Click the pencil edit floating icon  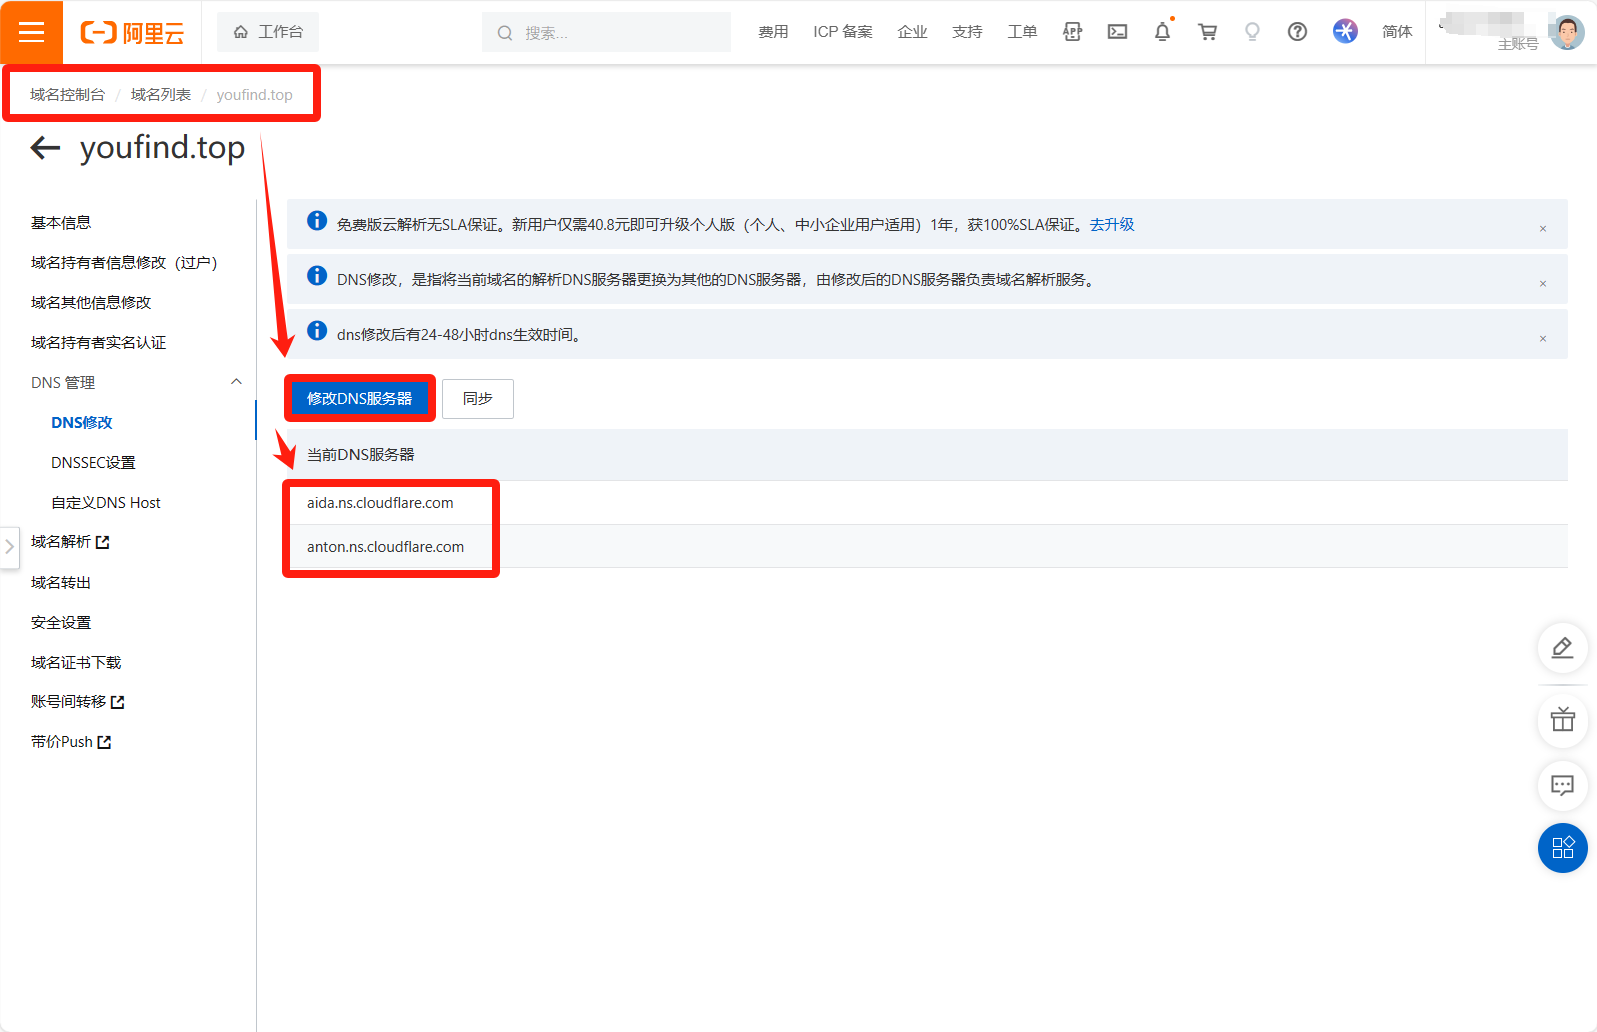1562,648
